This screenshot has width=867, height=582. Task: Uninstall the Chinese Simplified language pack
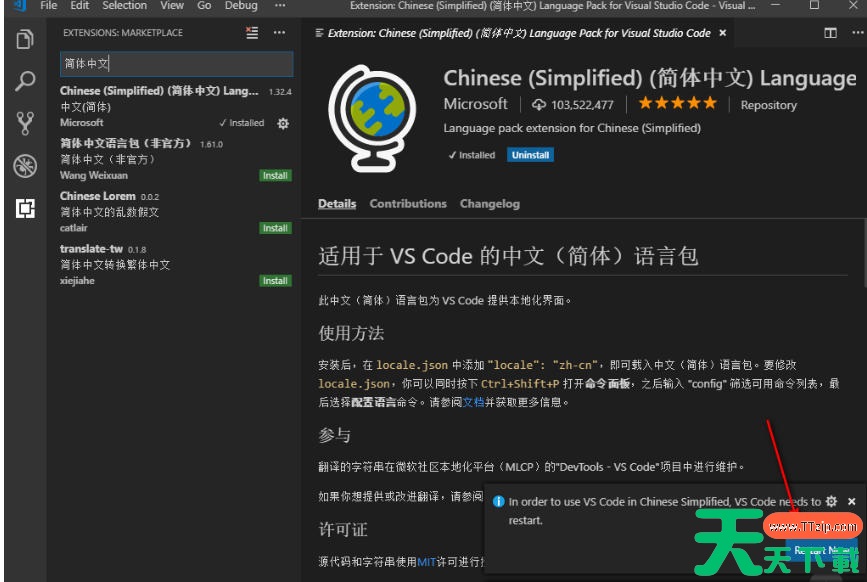pos(530,155)
